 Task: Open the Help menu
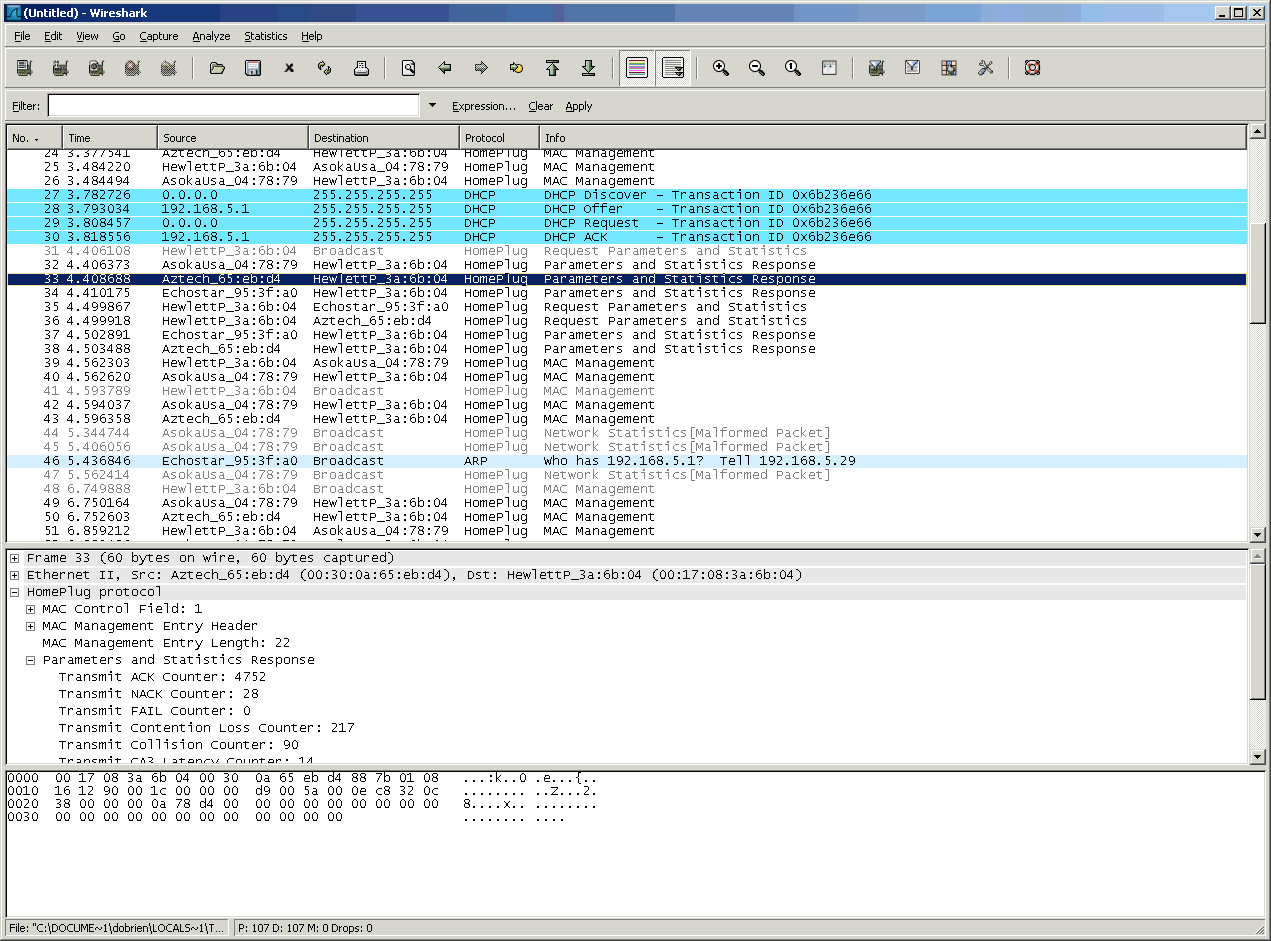pyautogui.click(x=312, y=36)
